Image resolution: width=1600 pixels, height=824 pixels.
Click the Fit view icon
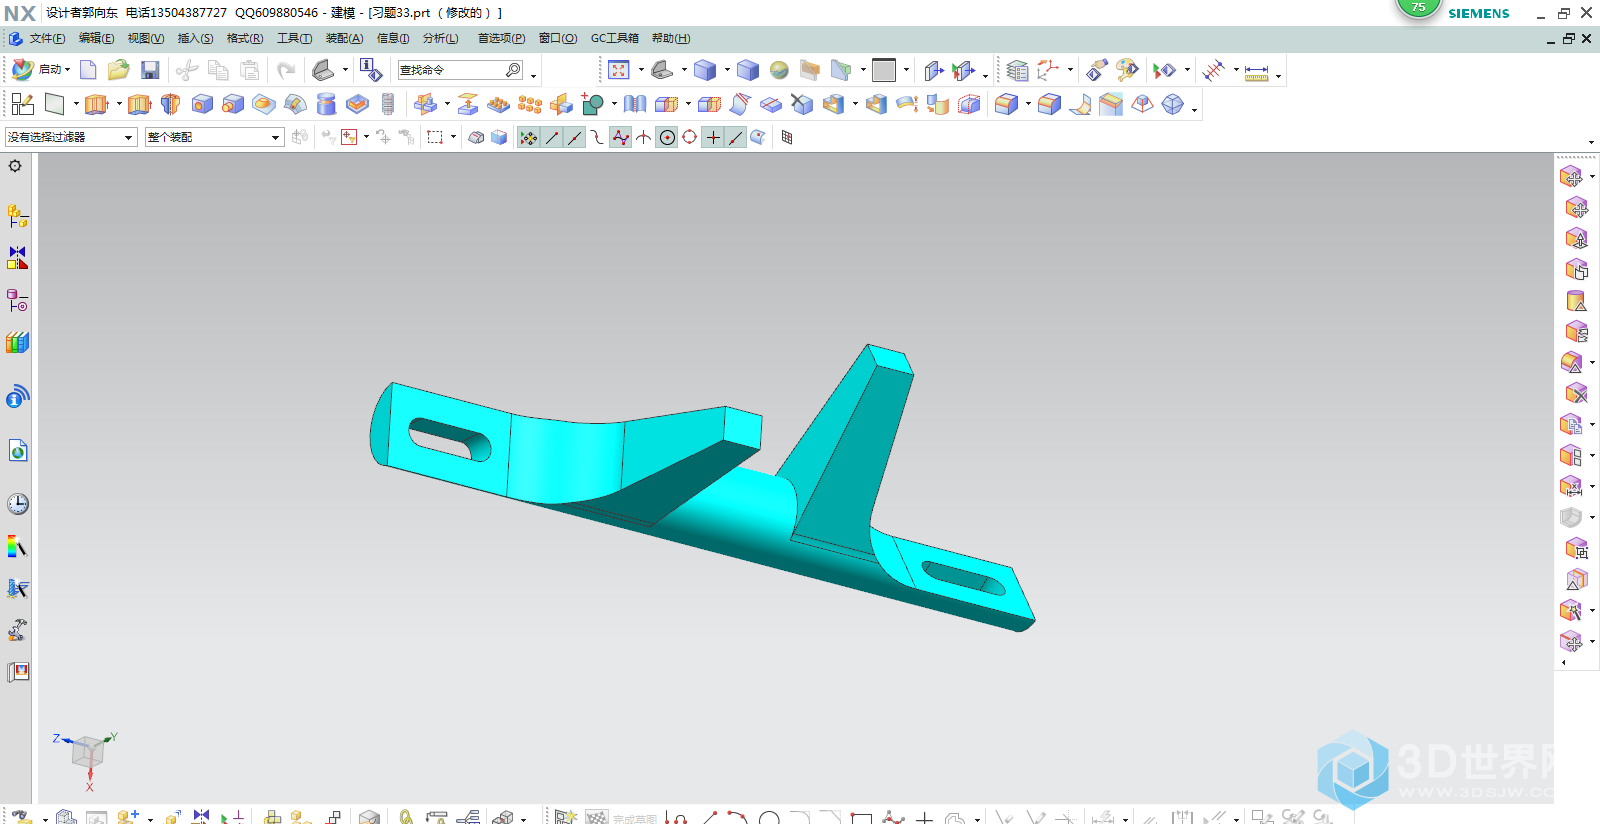[x=619, y=70]
